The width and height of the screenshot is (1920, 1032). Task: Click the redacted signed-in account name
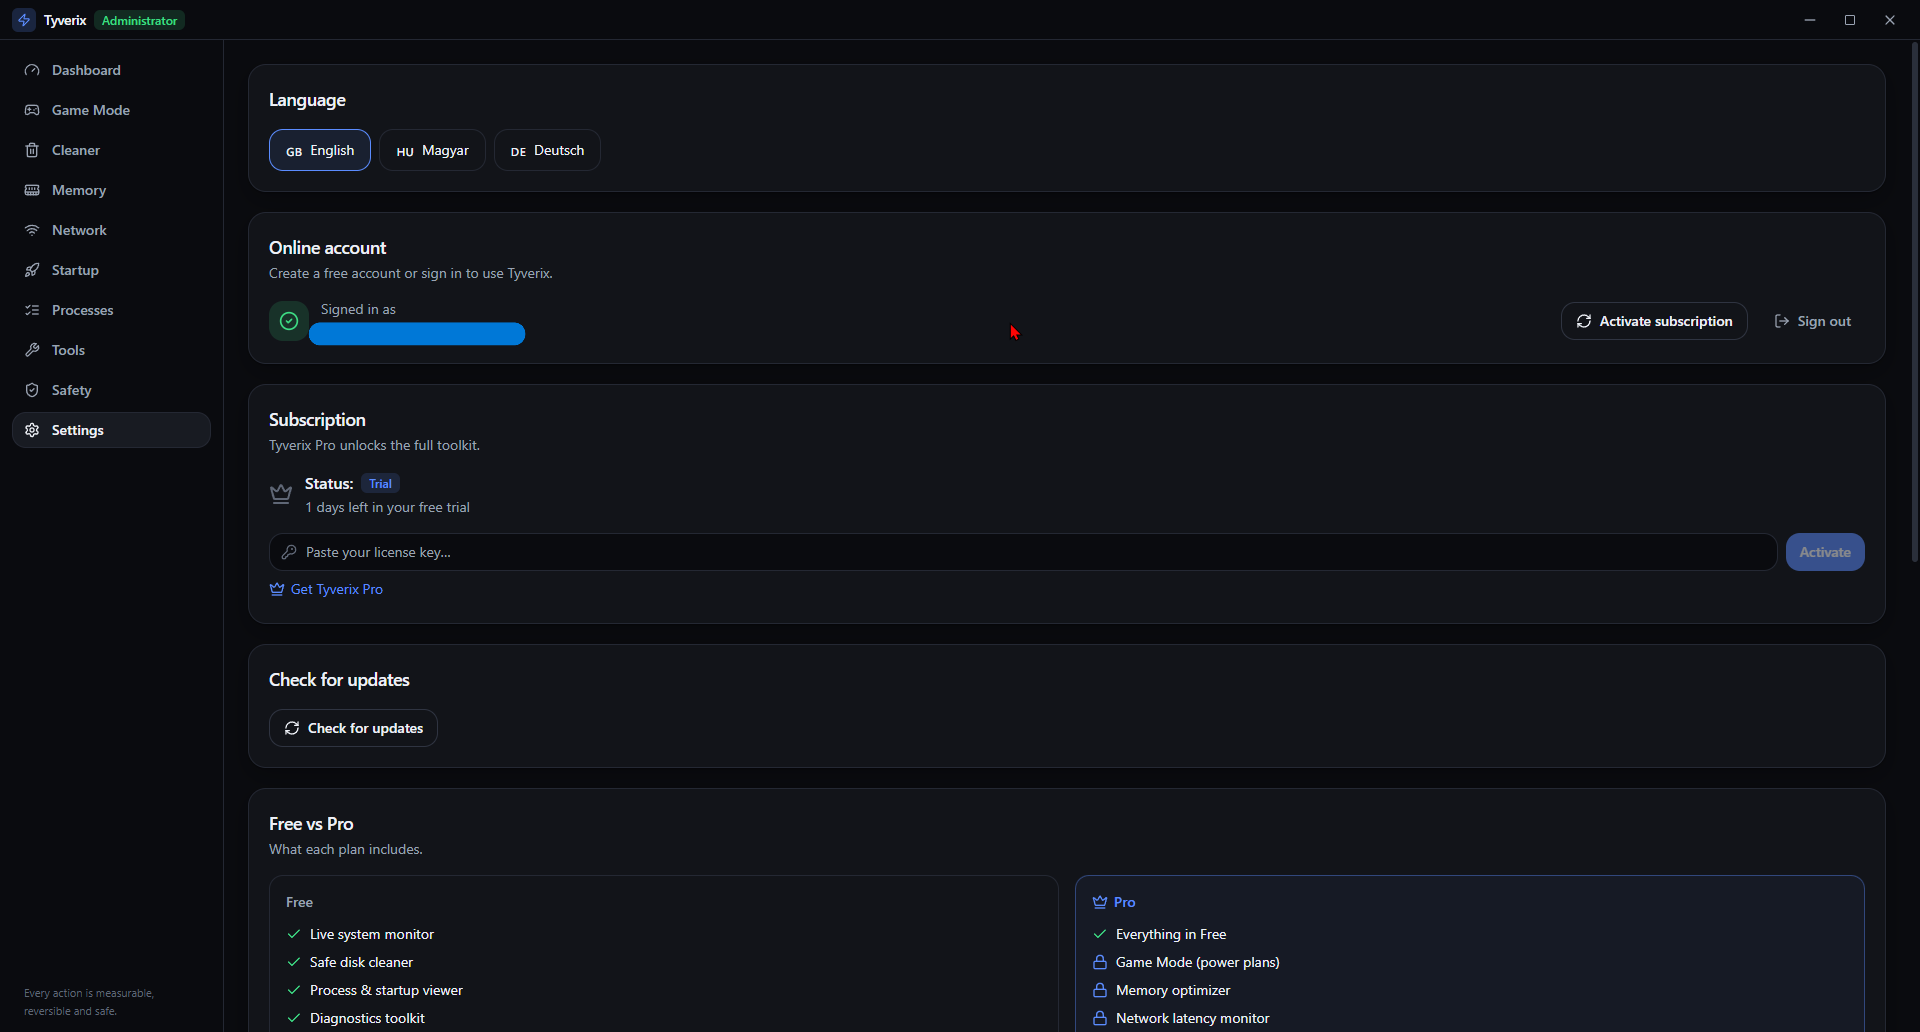417,334
